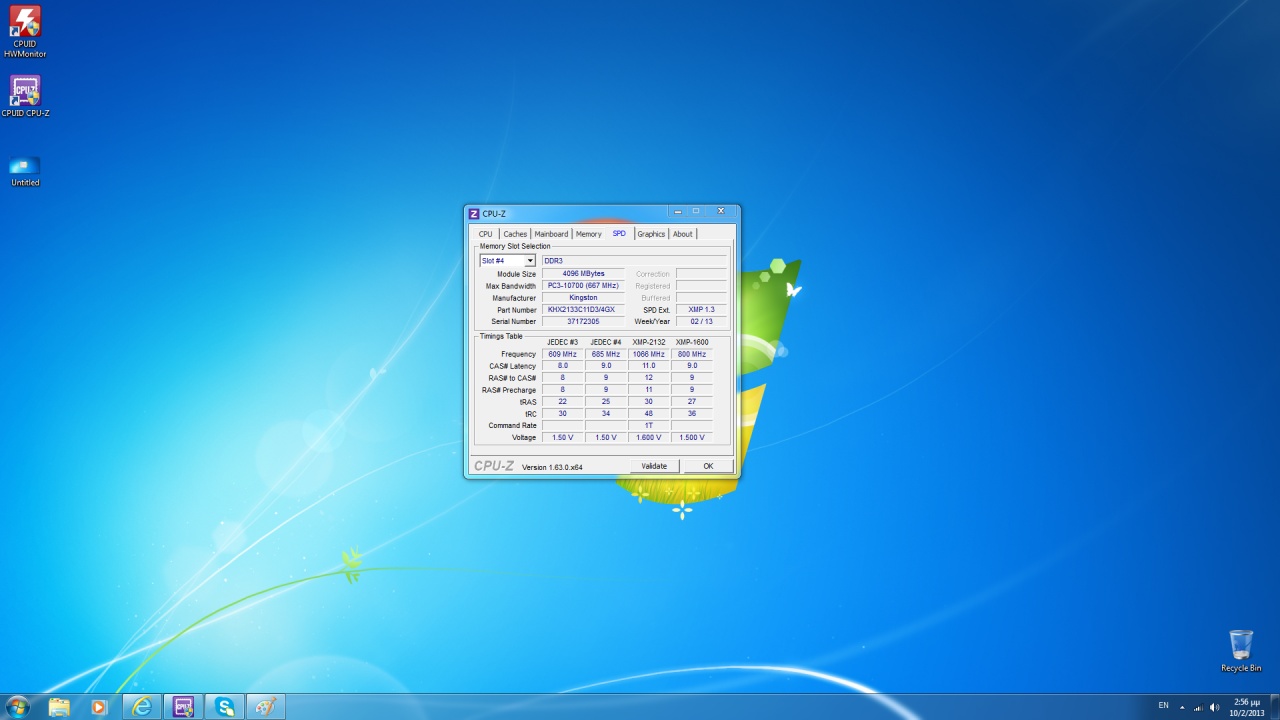
Task: Click the Validate button
Action: 654,466
